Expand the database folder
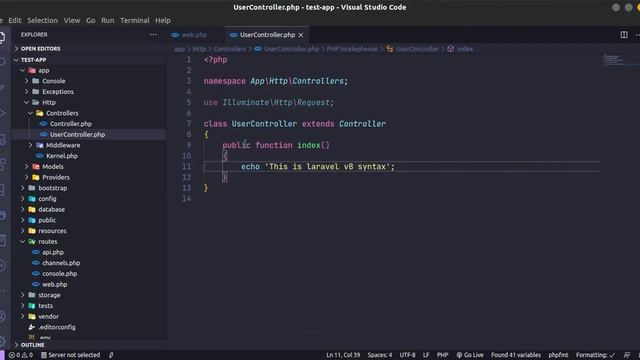The height and width of the screenshot is (360, 640). coord(89,209)
